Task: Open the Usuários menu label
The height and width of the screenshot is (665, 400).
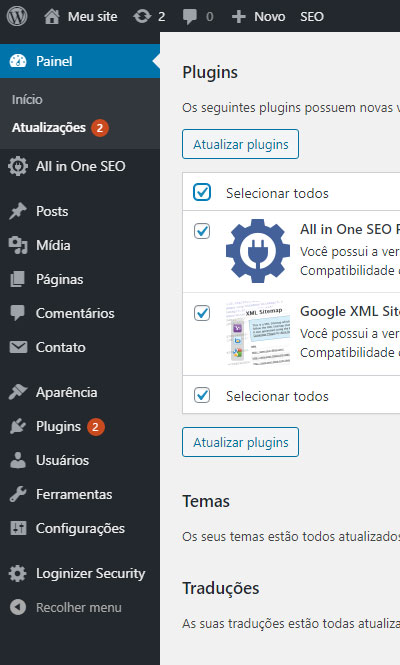Action: (x=62, y=460)
